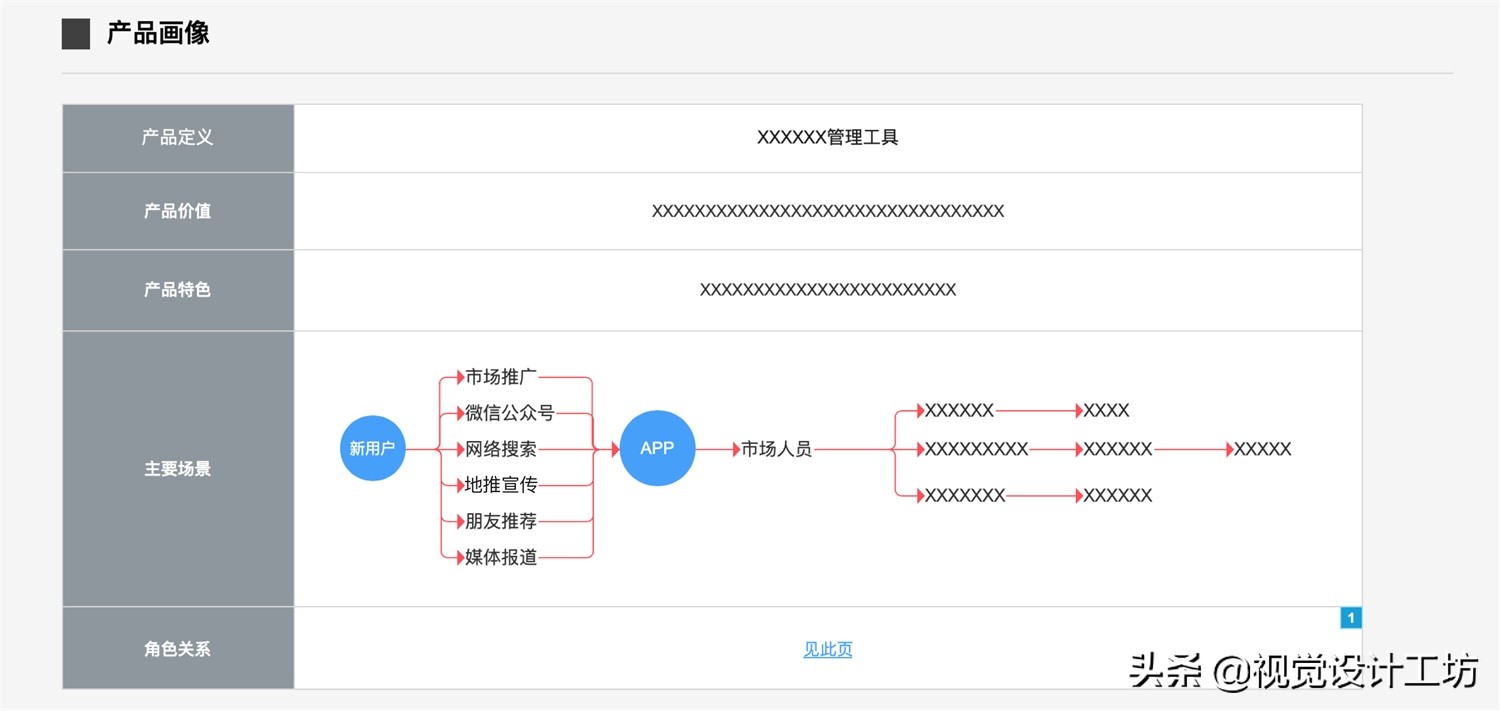Select the blue 新用户 circle node

372,448
